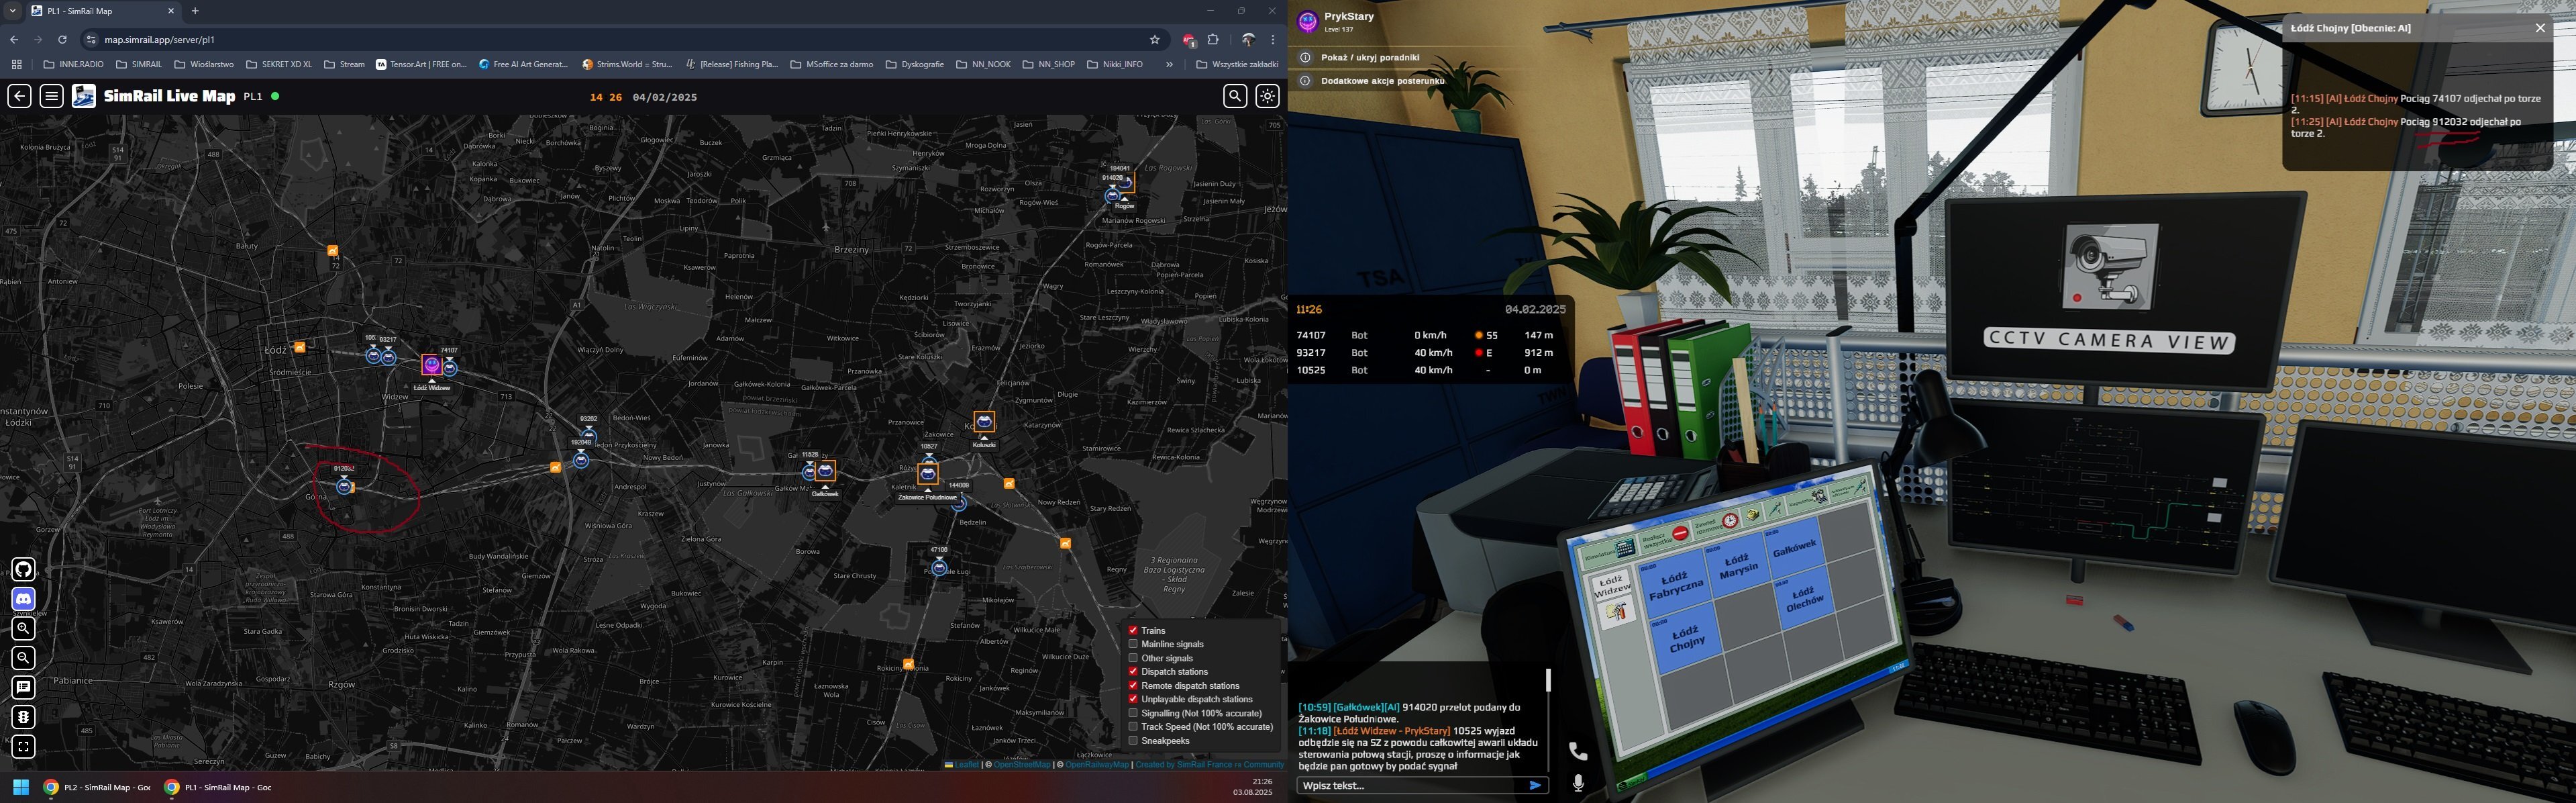Enable the Mainline signals checkbox

(1133, 644)
